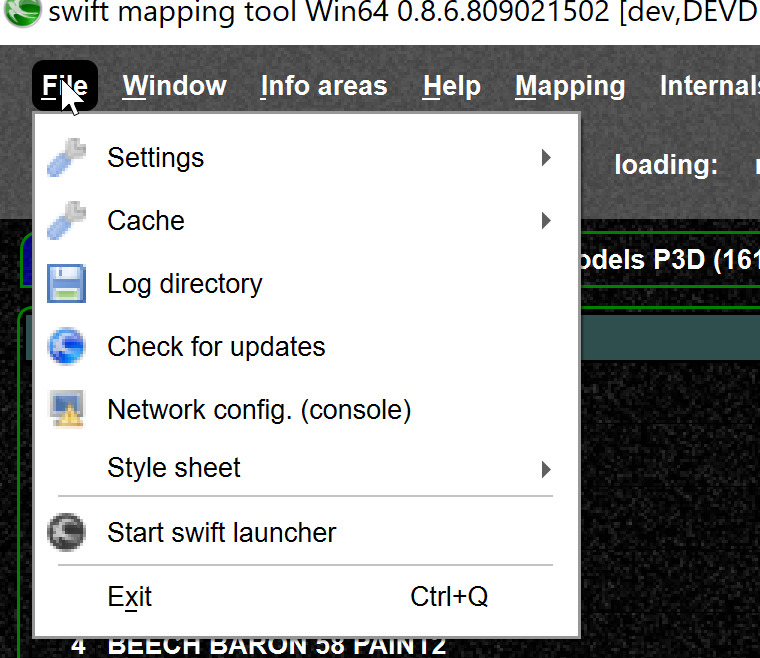Expand the Cache submenu arrow
This screenshot has height=658, width=760.
546,220
